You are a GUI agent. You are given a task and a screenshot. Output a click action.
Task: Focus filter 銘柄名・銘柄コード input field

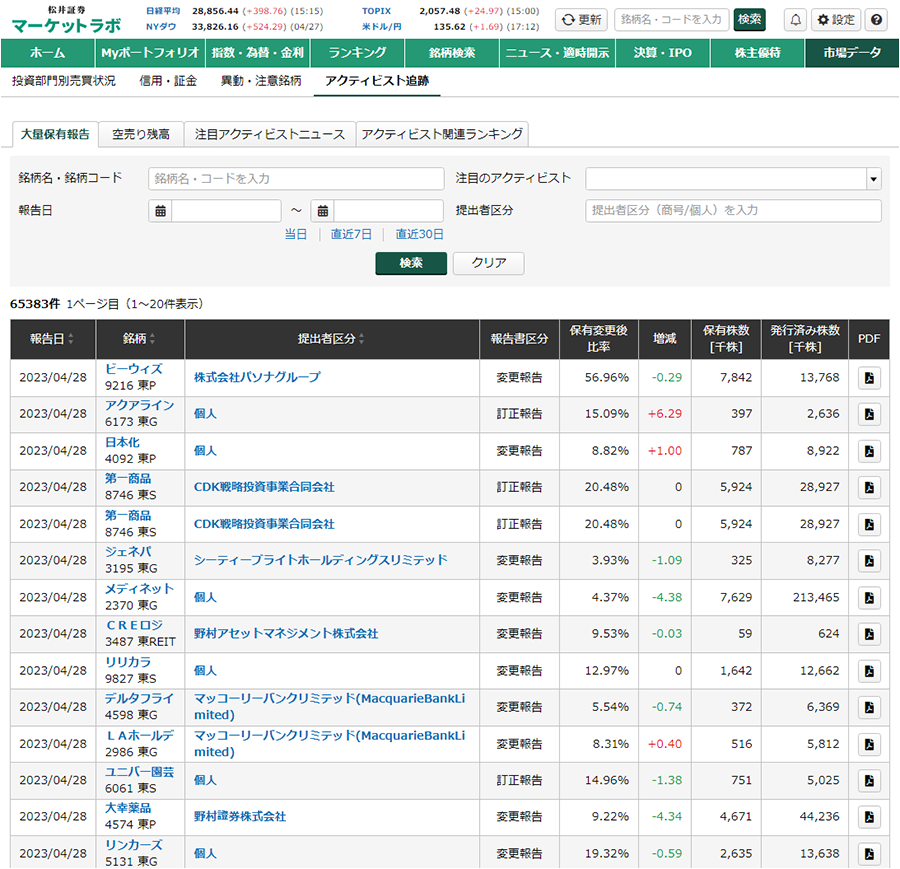(296, 179)
